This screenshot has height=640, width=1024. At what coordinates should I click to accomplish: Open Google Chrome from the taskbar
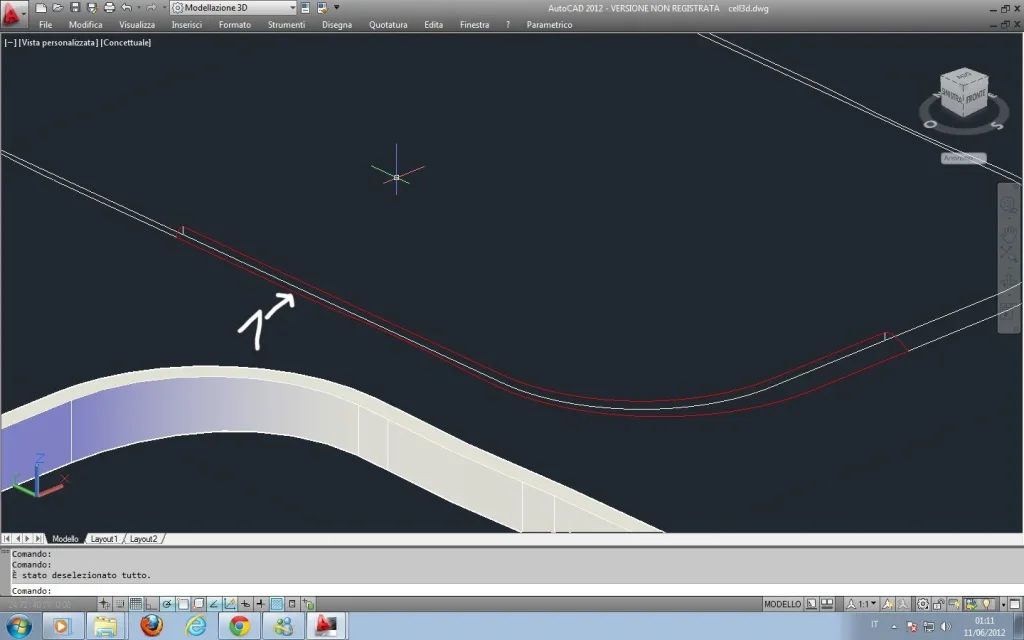(x=239, y=626)
